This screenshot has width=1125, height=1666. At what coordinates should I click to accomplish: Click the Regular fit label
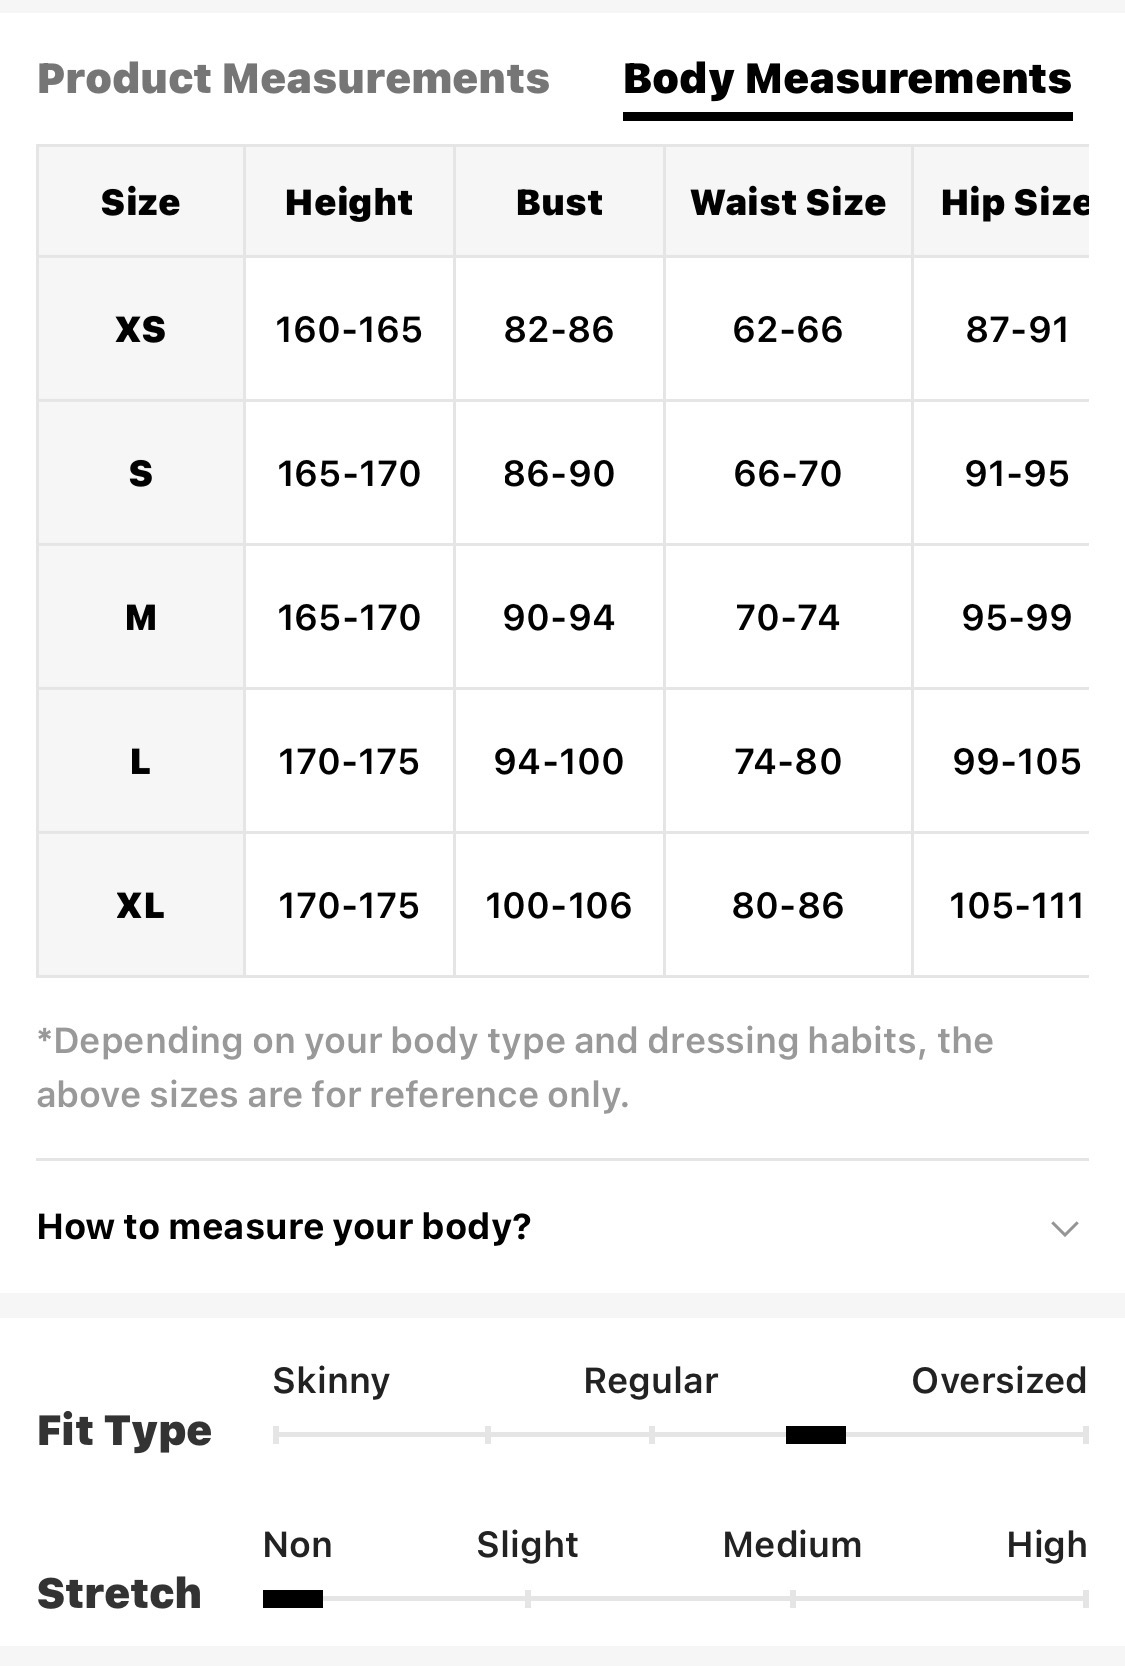coord(651,1380)
